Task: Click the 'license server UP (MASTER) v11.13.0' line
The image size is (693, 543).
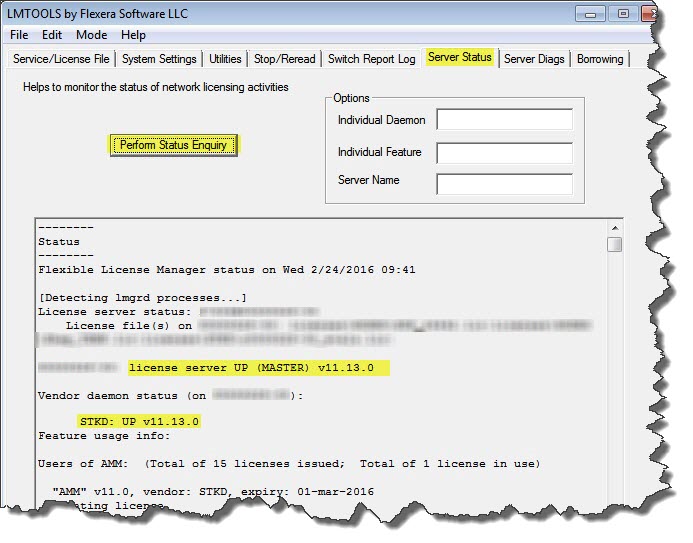Action: point(251,368)
